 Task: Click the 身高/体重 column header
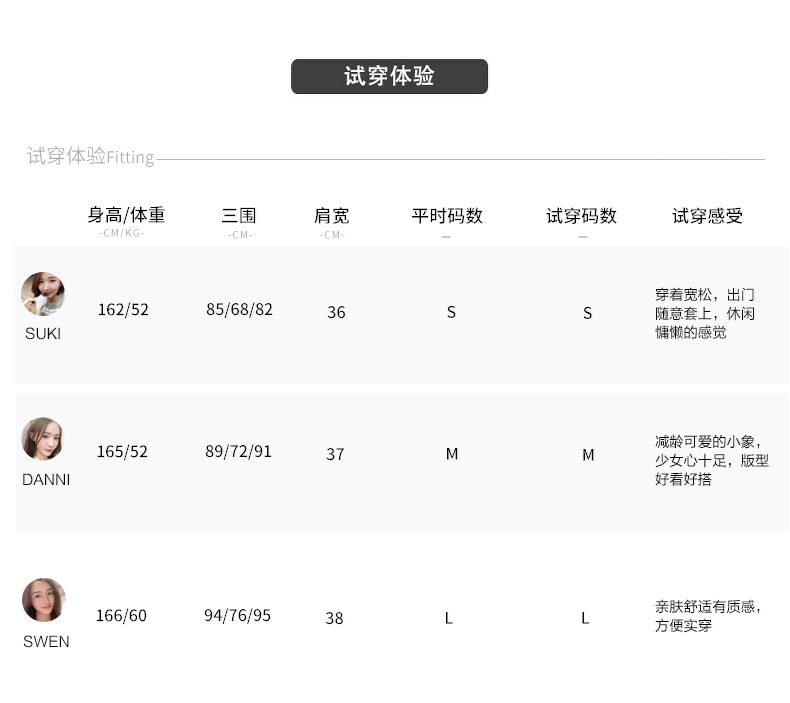coord(126,215)
